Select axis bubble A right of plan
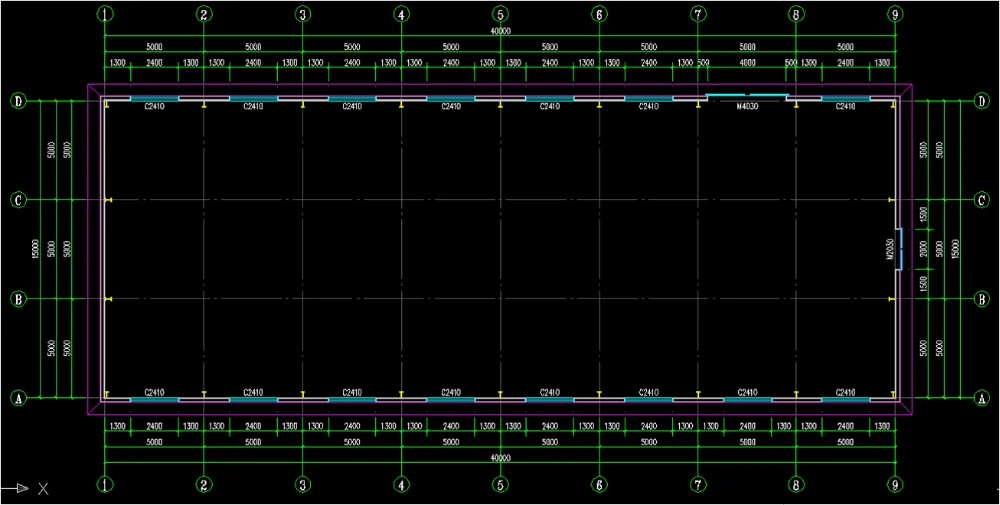Viewport: 1000px width, 505px height. point(982,399)
